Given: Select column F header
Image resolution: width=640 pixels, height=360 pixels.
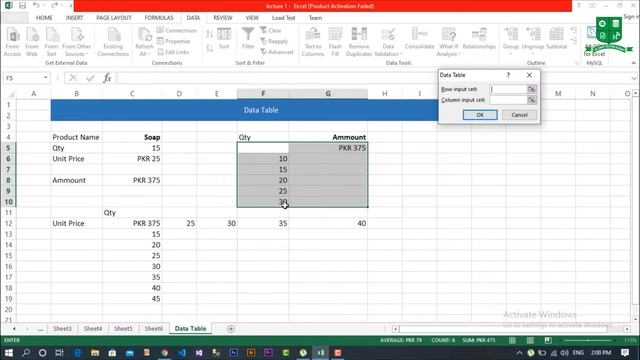Looking at the screenshot, I should click(263, 94).
